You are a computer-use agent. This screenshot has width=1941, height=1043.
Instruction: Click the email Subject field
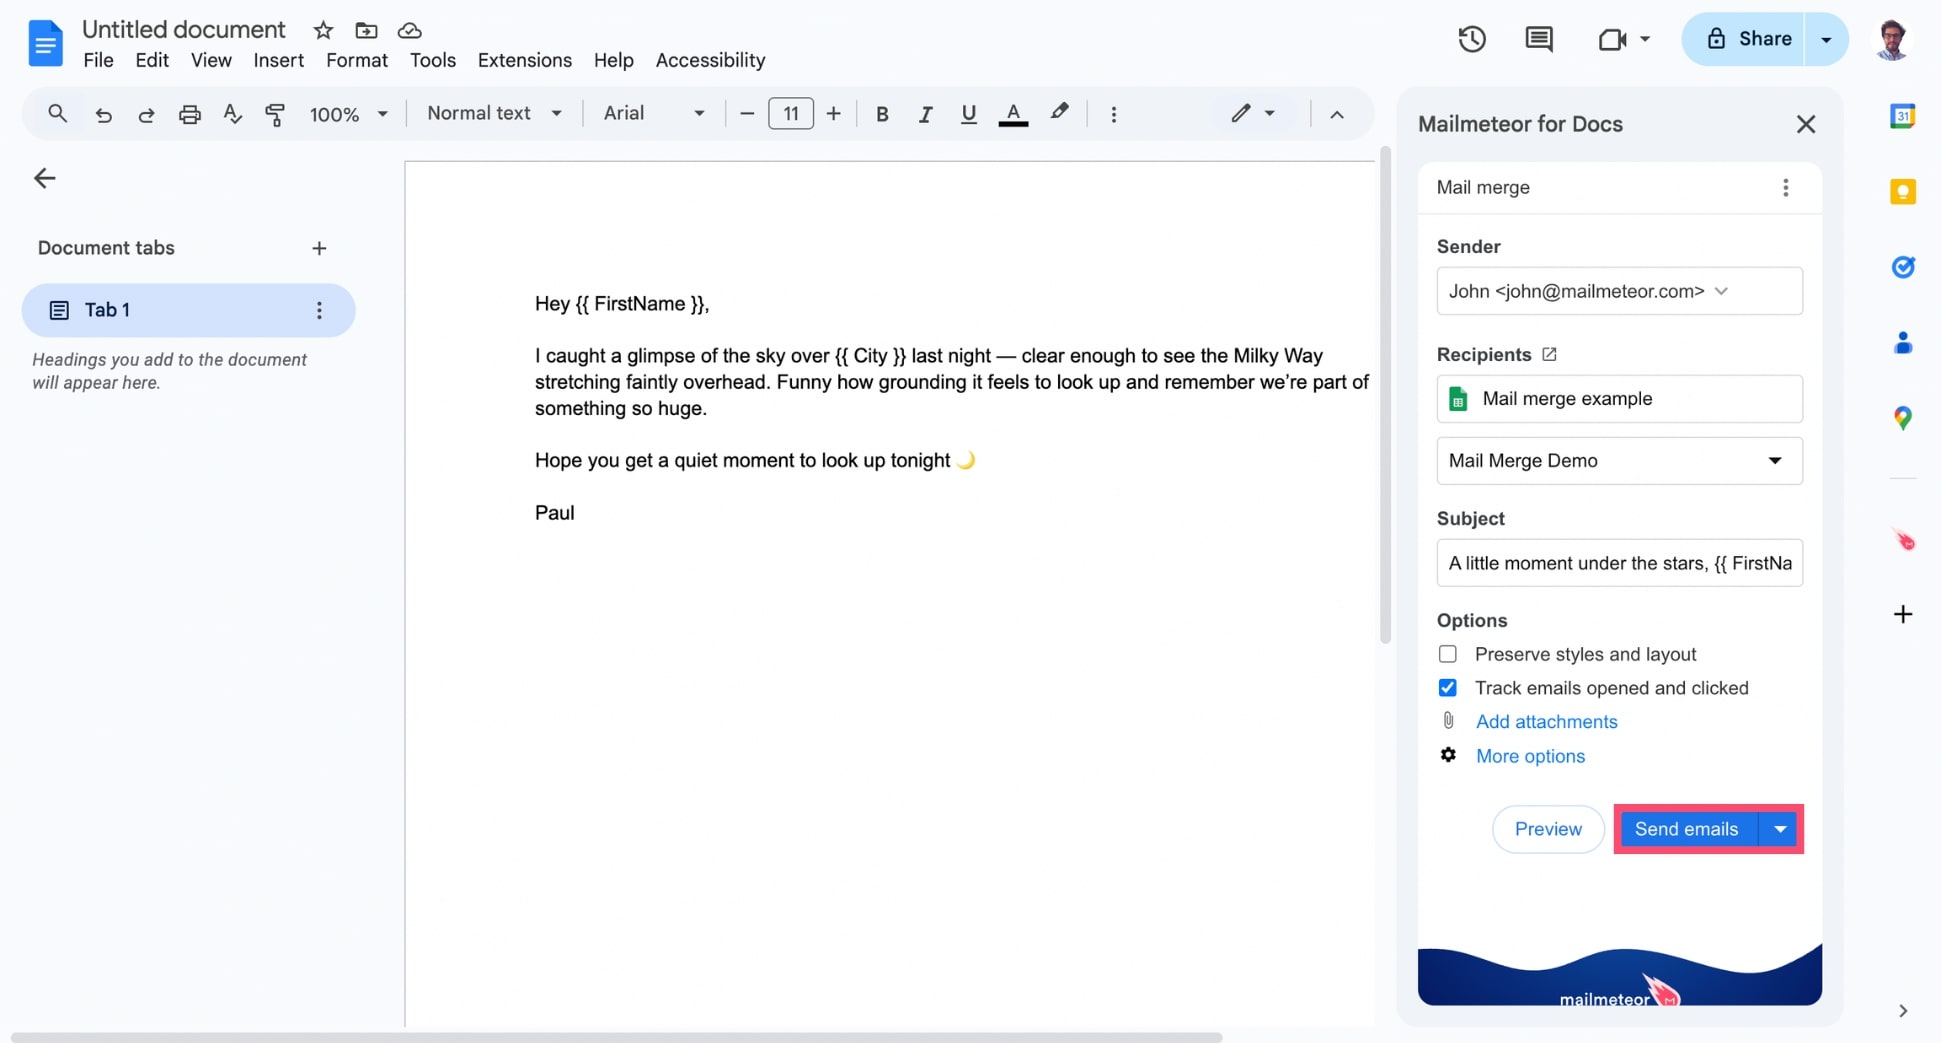coord(1618,563)
